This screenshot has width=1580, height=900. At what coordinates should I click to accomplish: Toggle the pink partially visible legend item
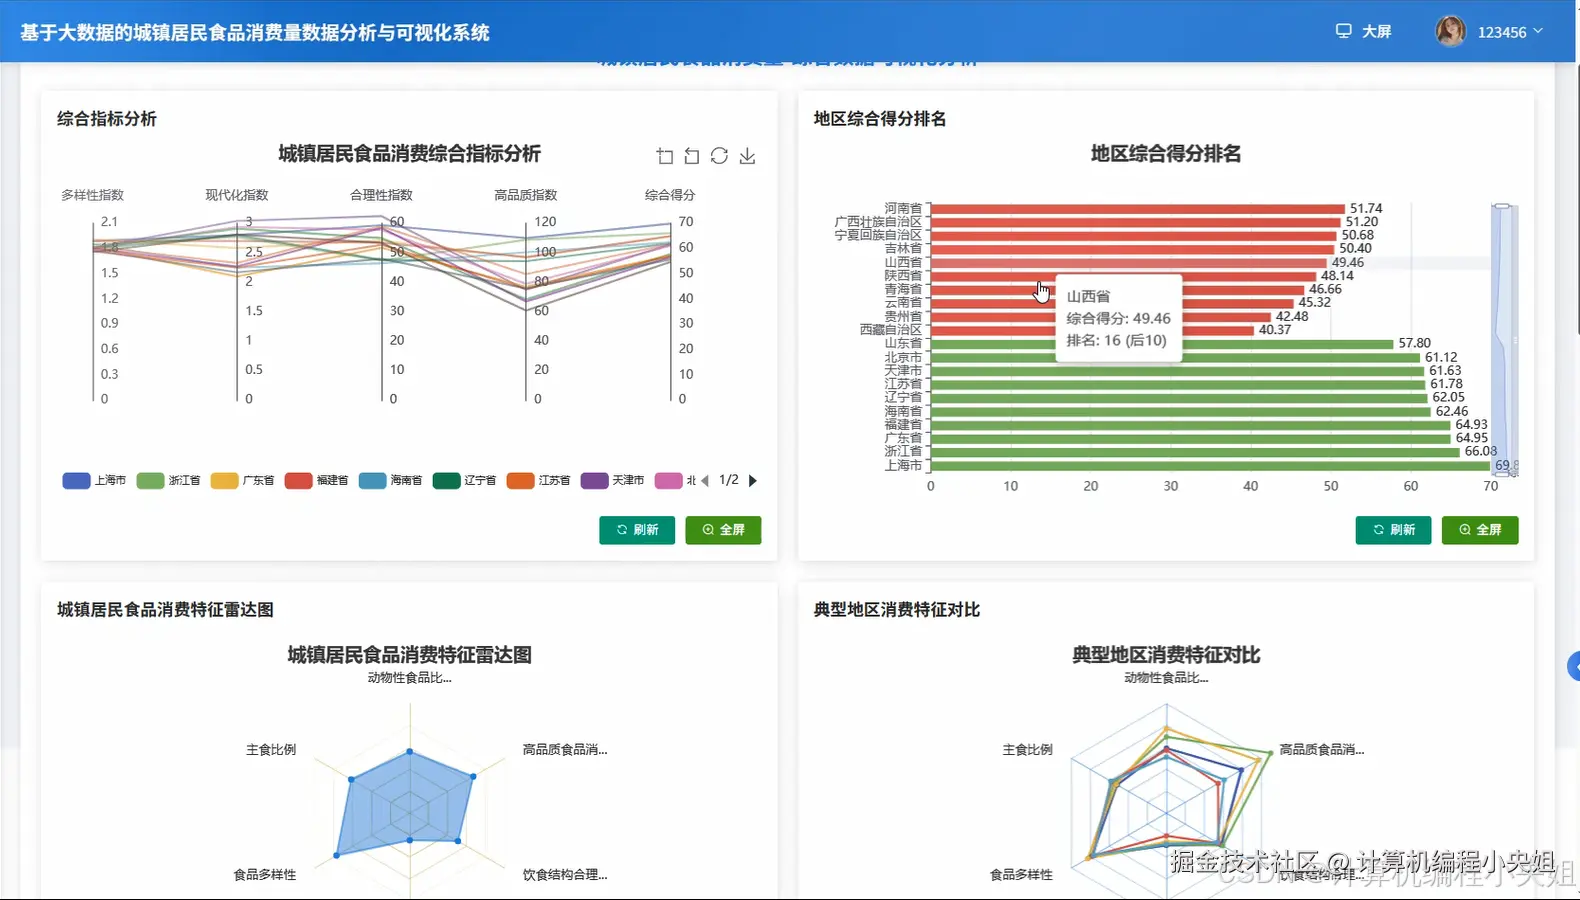(675, 481)
